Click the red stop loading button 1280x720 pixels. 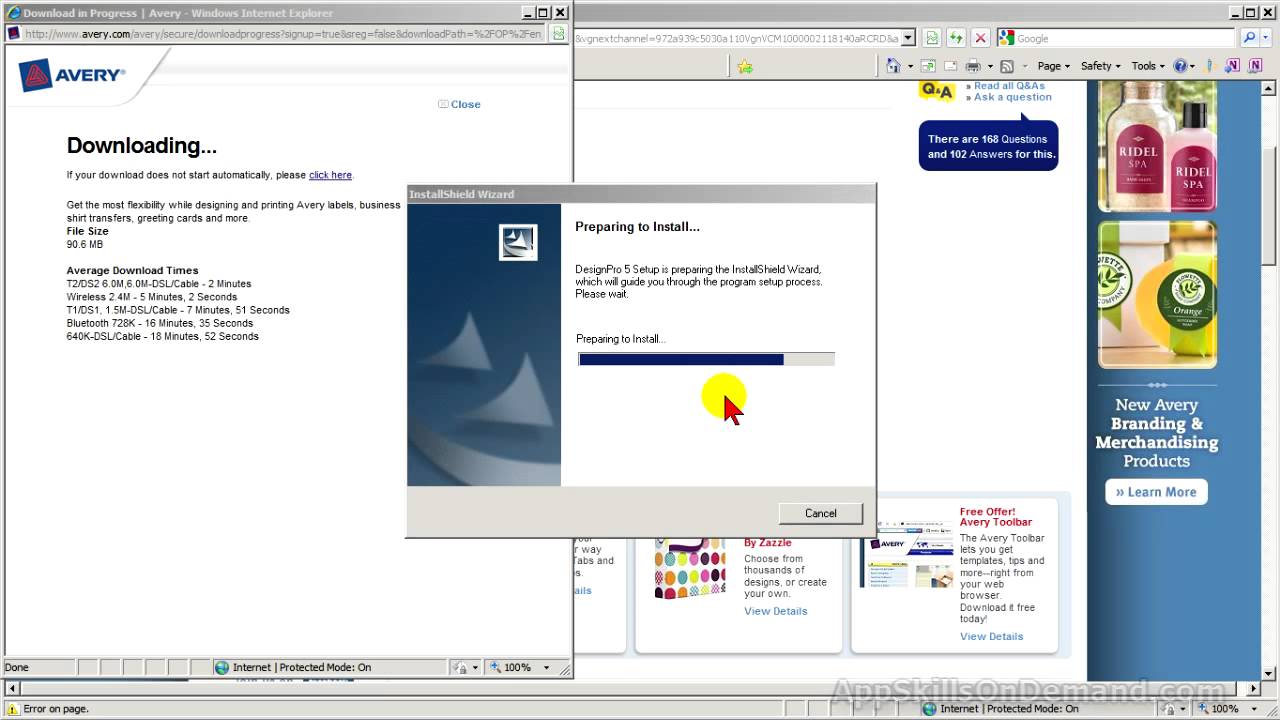click(x=980, y=38)
